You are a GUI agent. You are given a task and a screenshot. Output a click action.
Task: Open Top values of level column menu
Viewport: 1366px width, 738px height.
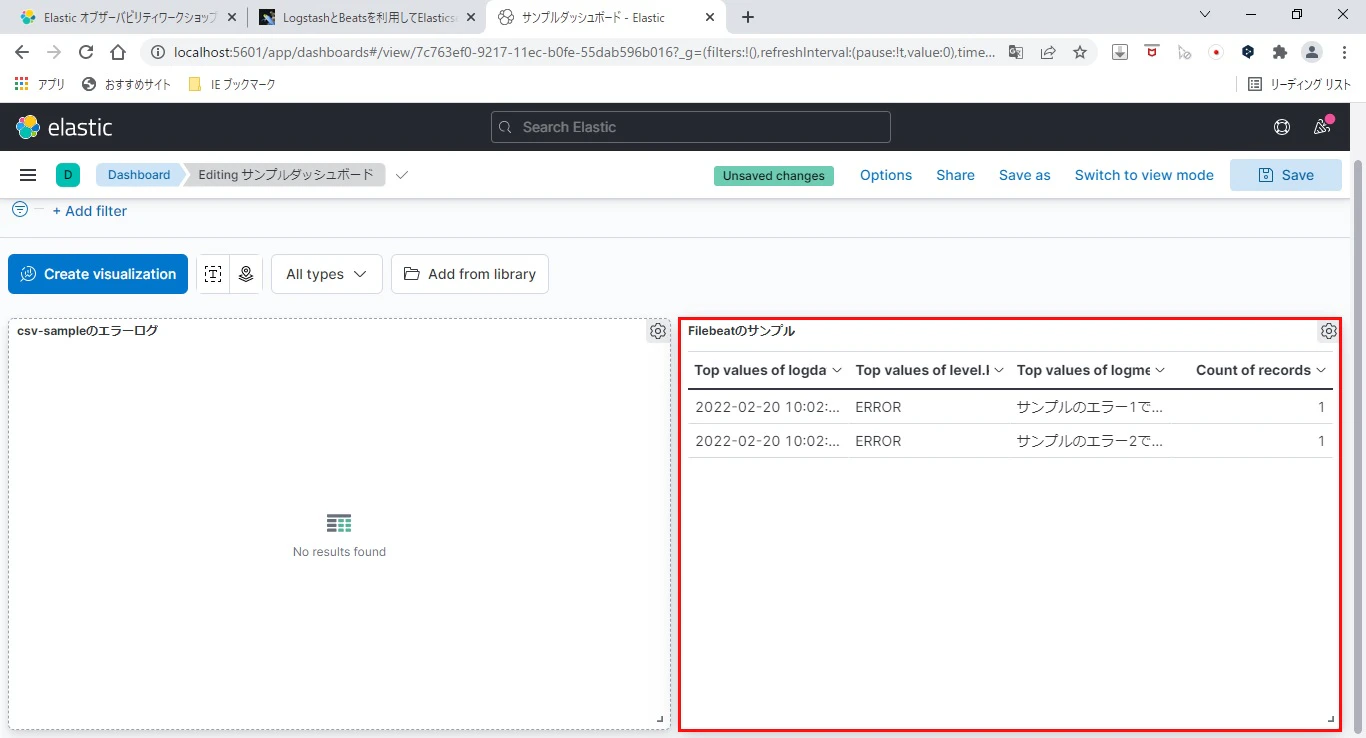coord(998,370)
